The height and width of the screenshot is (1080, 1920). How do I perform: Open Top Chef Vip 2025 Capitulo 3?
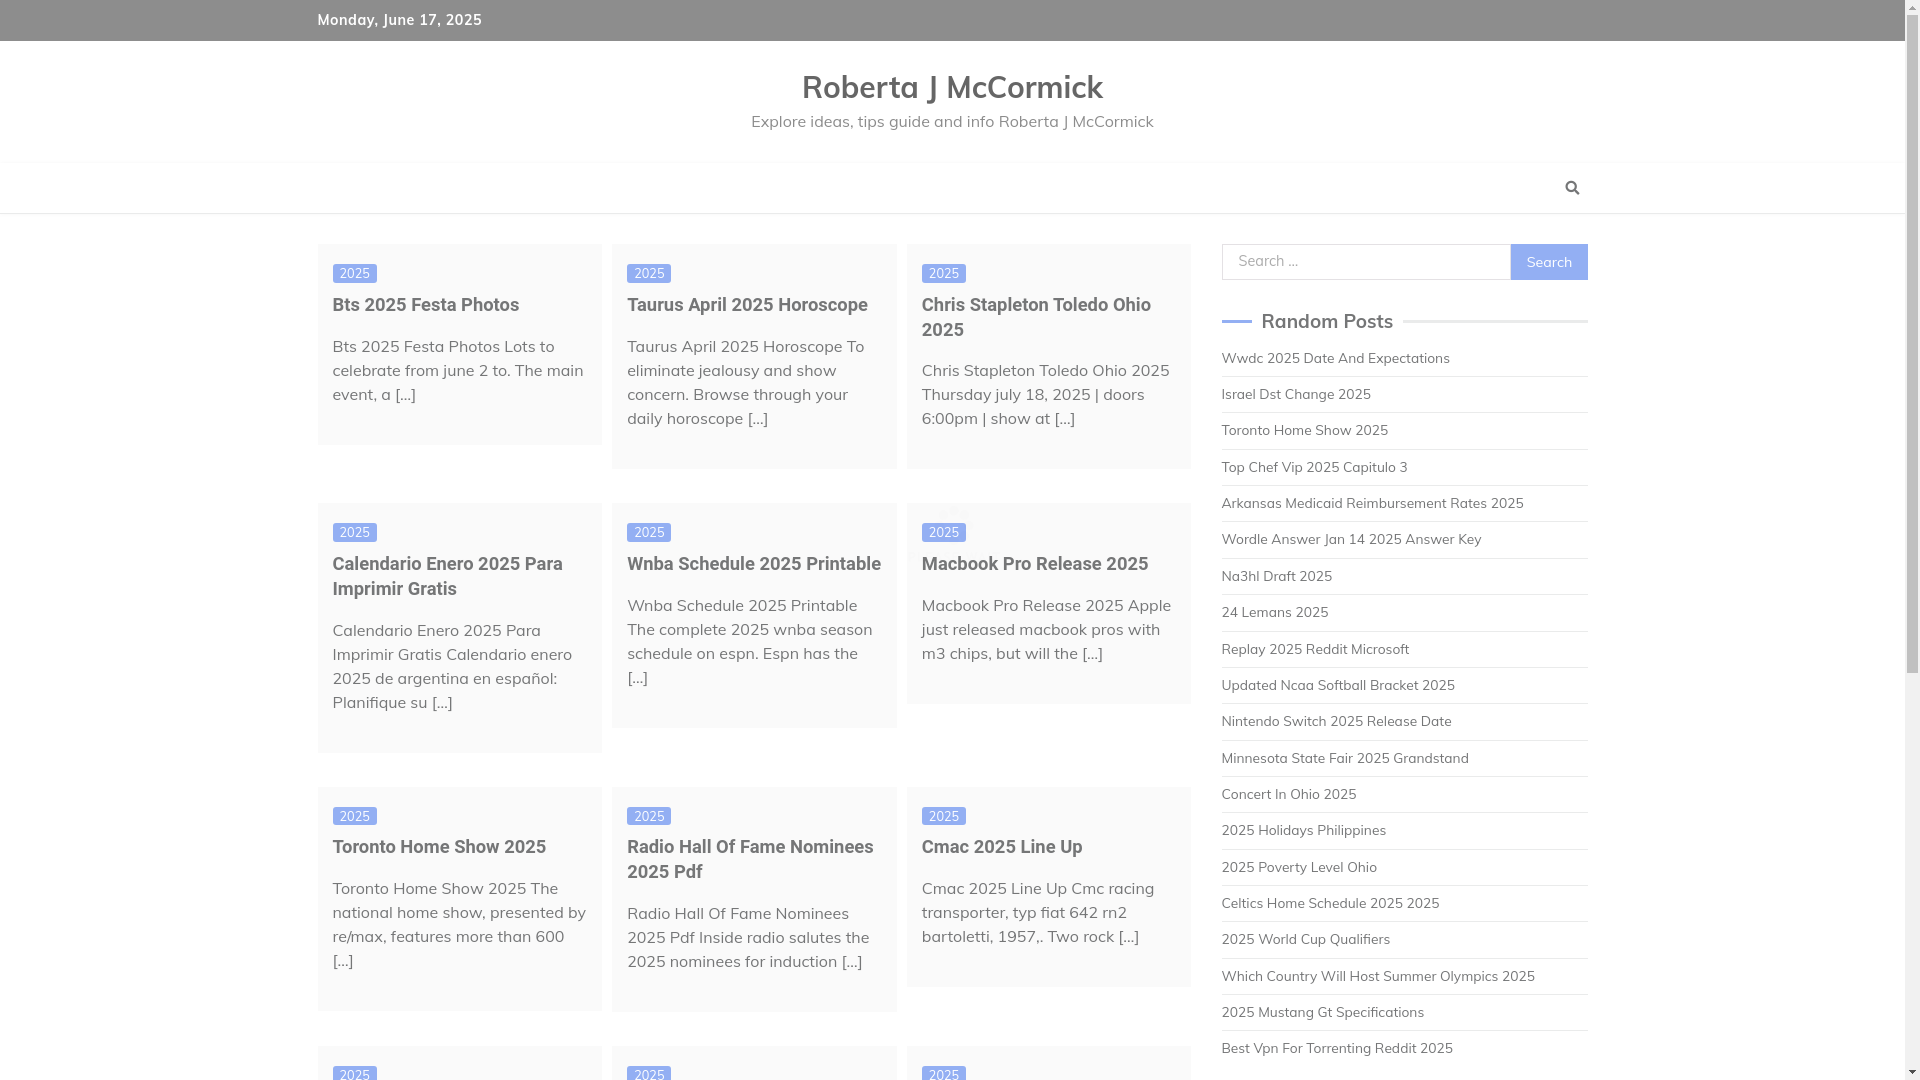(x=1314, y=467)
